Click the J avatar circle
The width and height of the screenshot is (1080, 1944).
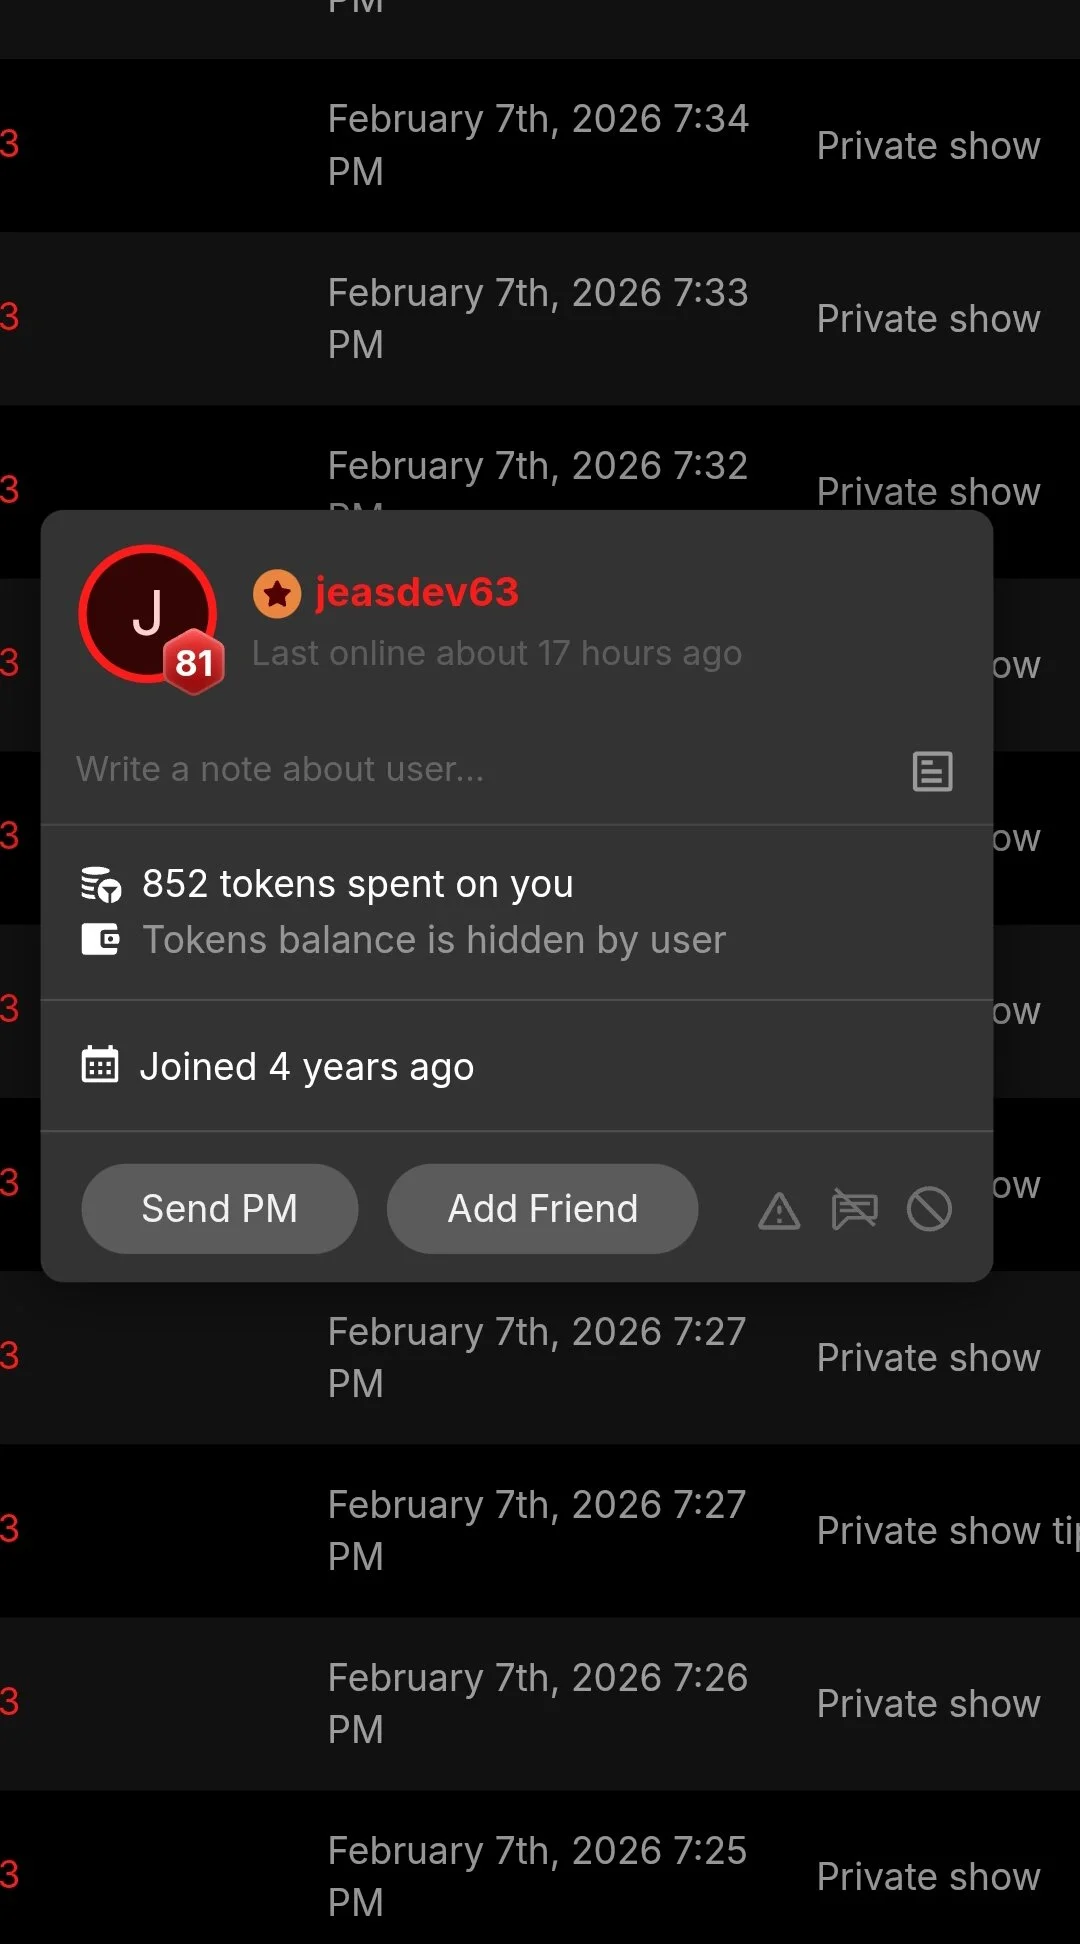click(x=142, y=608)
